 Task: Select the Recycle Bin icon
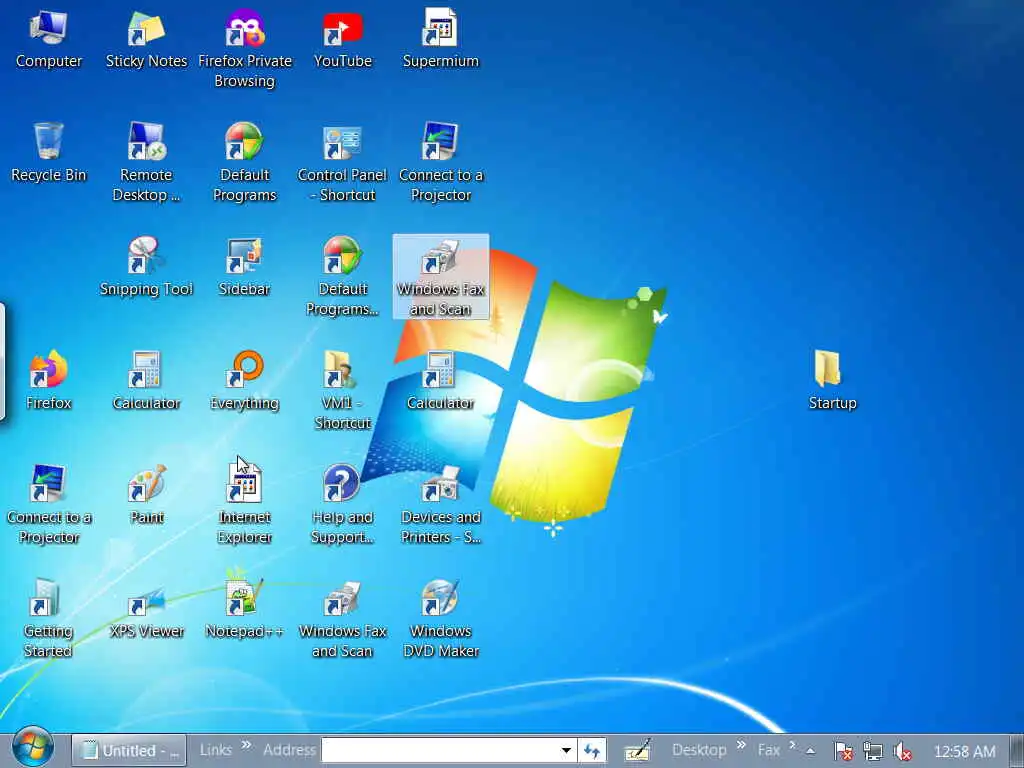point(48,153)
